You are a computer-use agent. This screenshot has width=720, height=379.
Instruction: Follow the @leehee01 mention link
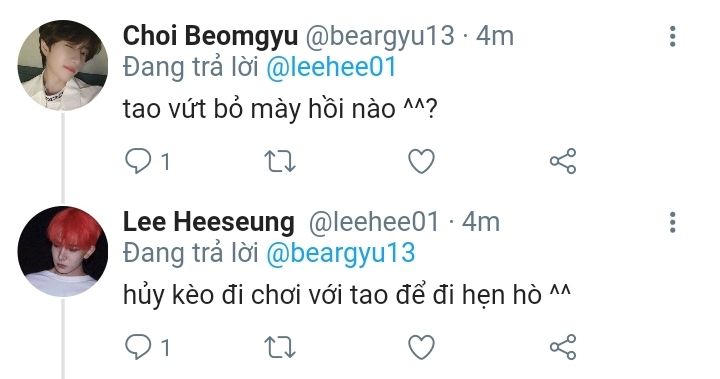[331, 67]
